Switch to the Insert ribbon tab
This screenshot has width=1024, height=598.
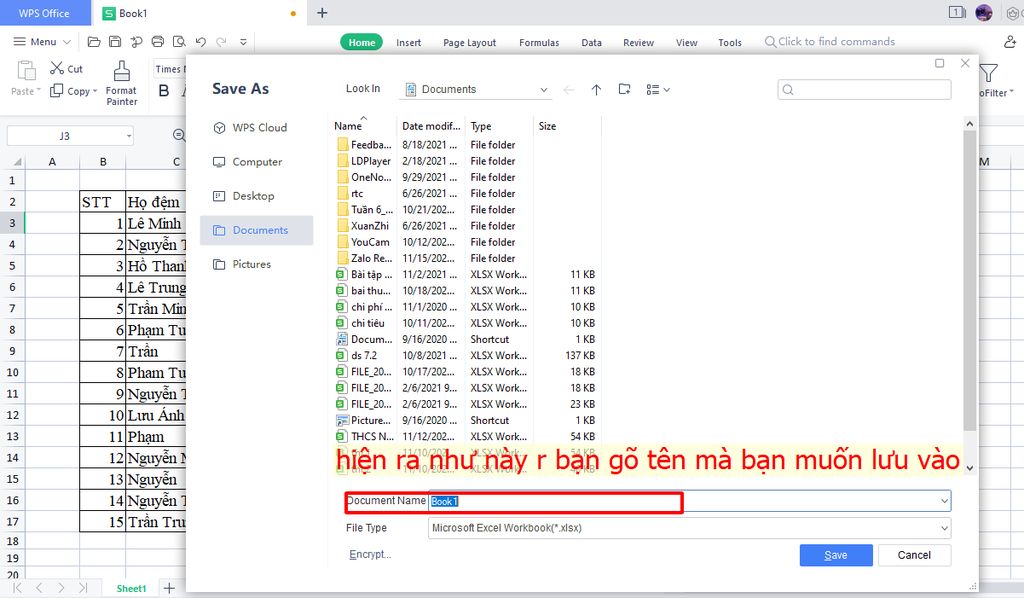pos(408,42)
